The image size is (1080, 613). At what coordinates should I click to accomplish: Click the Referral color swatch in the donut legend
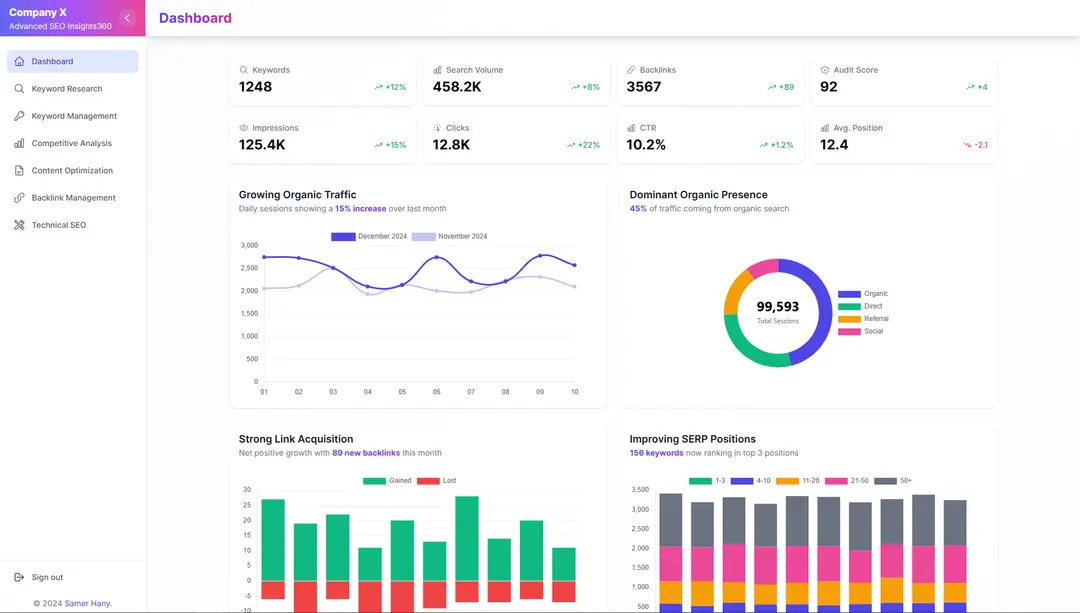[850, 318]
